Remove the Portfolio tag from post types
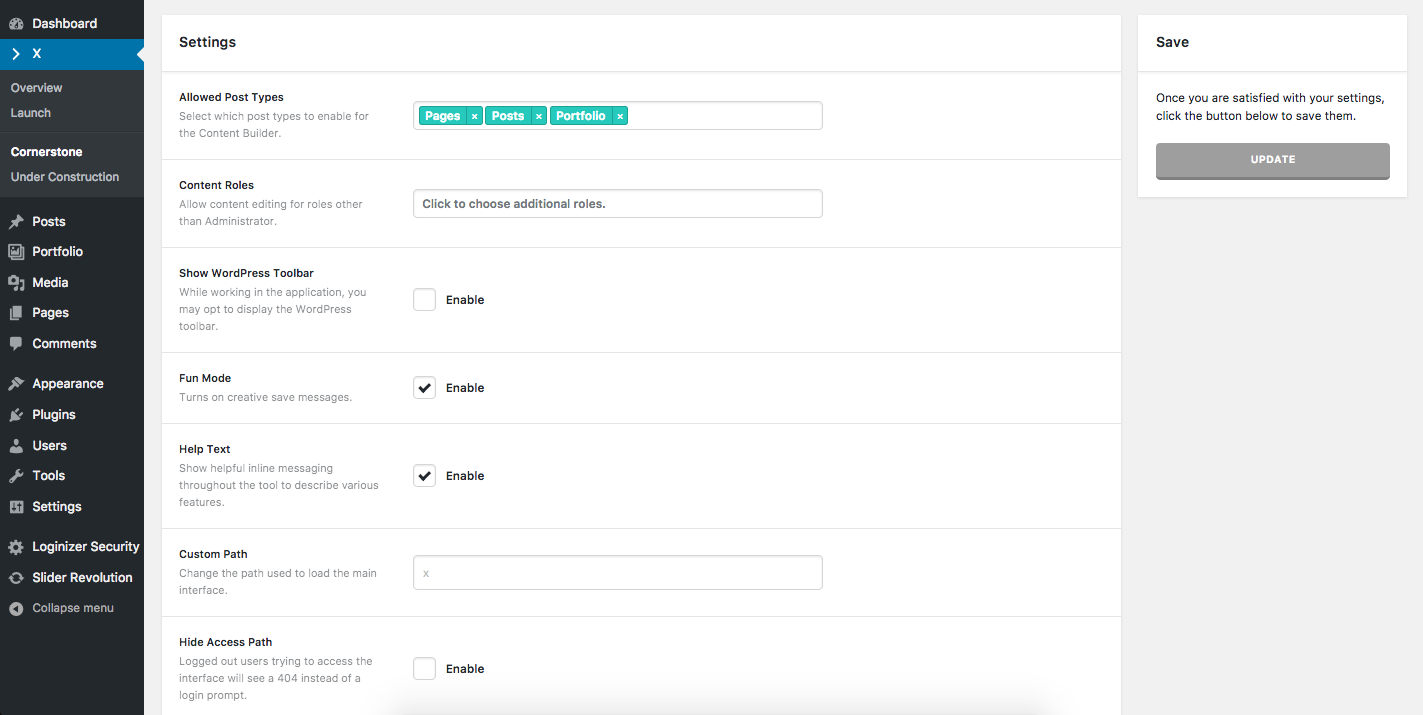The height and width of the screenshot is (715, 1423). (620, 116)
